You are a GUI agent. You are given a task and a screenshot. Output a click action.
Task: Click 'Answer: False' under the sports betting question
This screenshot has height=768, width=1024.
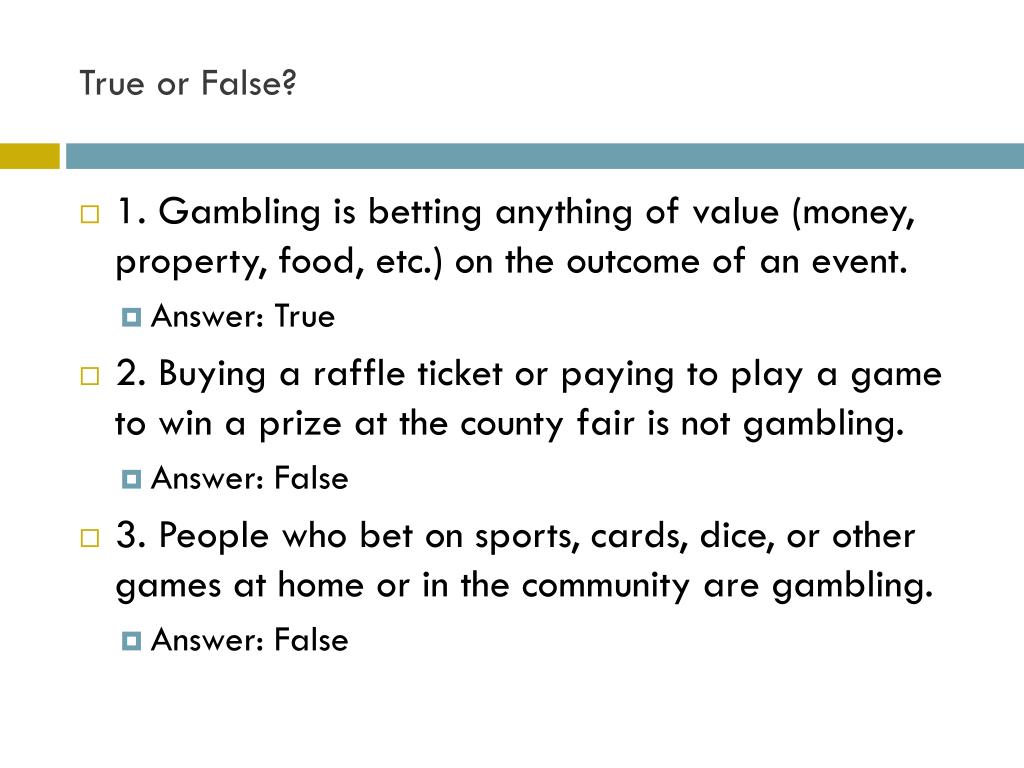(x=249, y=641)
